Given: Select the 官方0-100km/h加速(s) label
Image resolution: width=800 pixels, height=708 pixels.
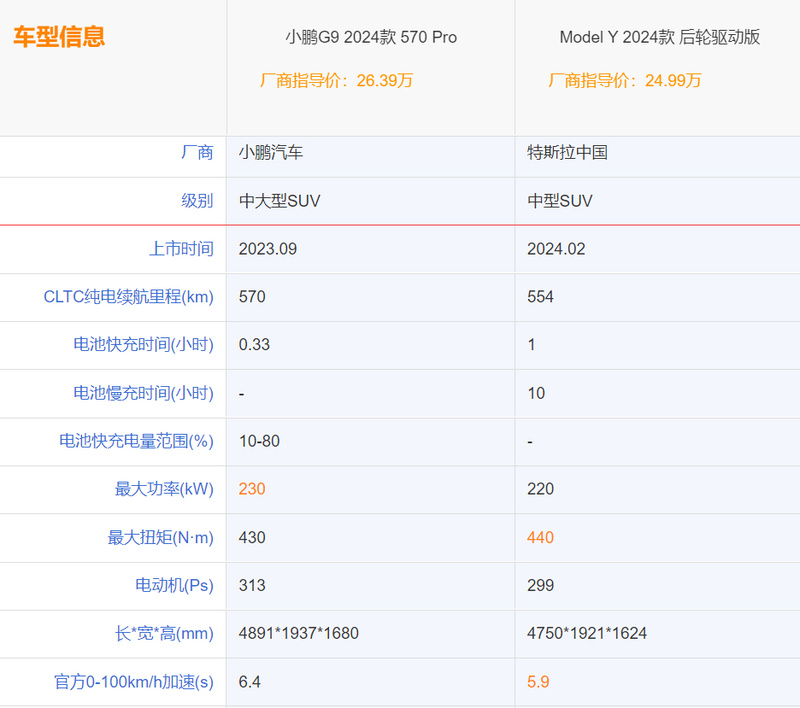Looking at the screenshot, I should [x=134, y=682].
